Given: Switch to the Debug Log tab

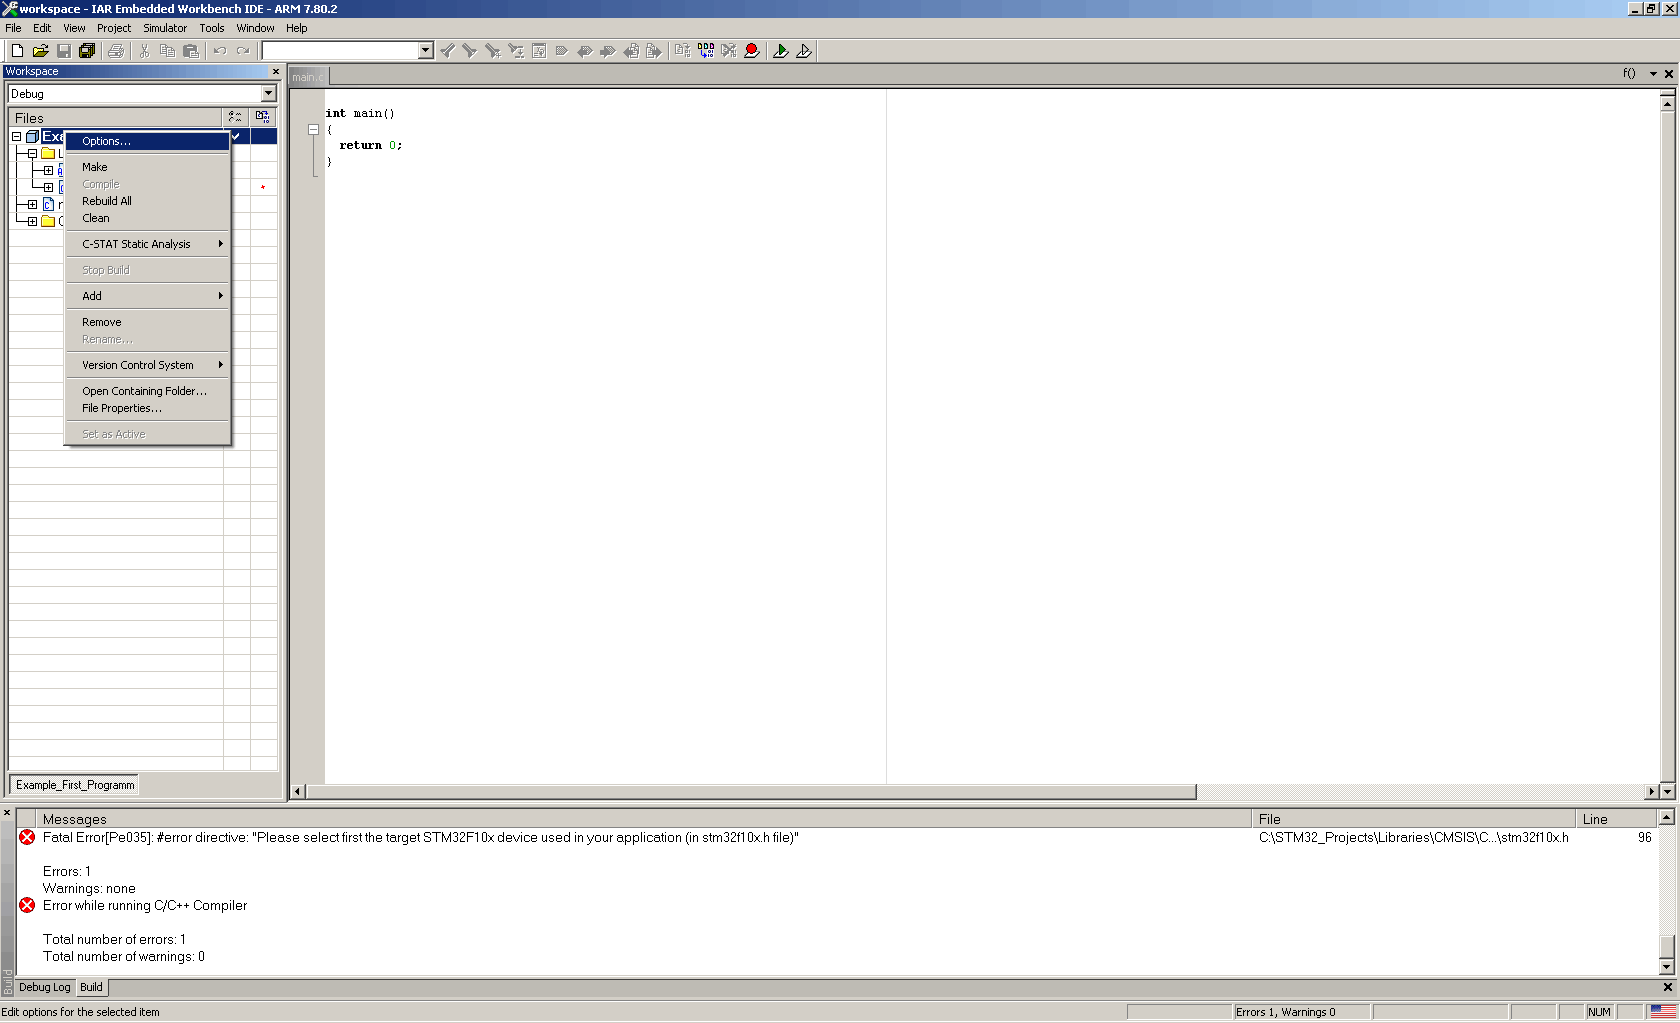Looking at the screenshot, I should [45, 987].
